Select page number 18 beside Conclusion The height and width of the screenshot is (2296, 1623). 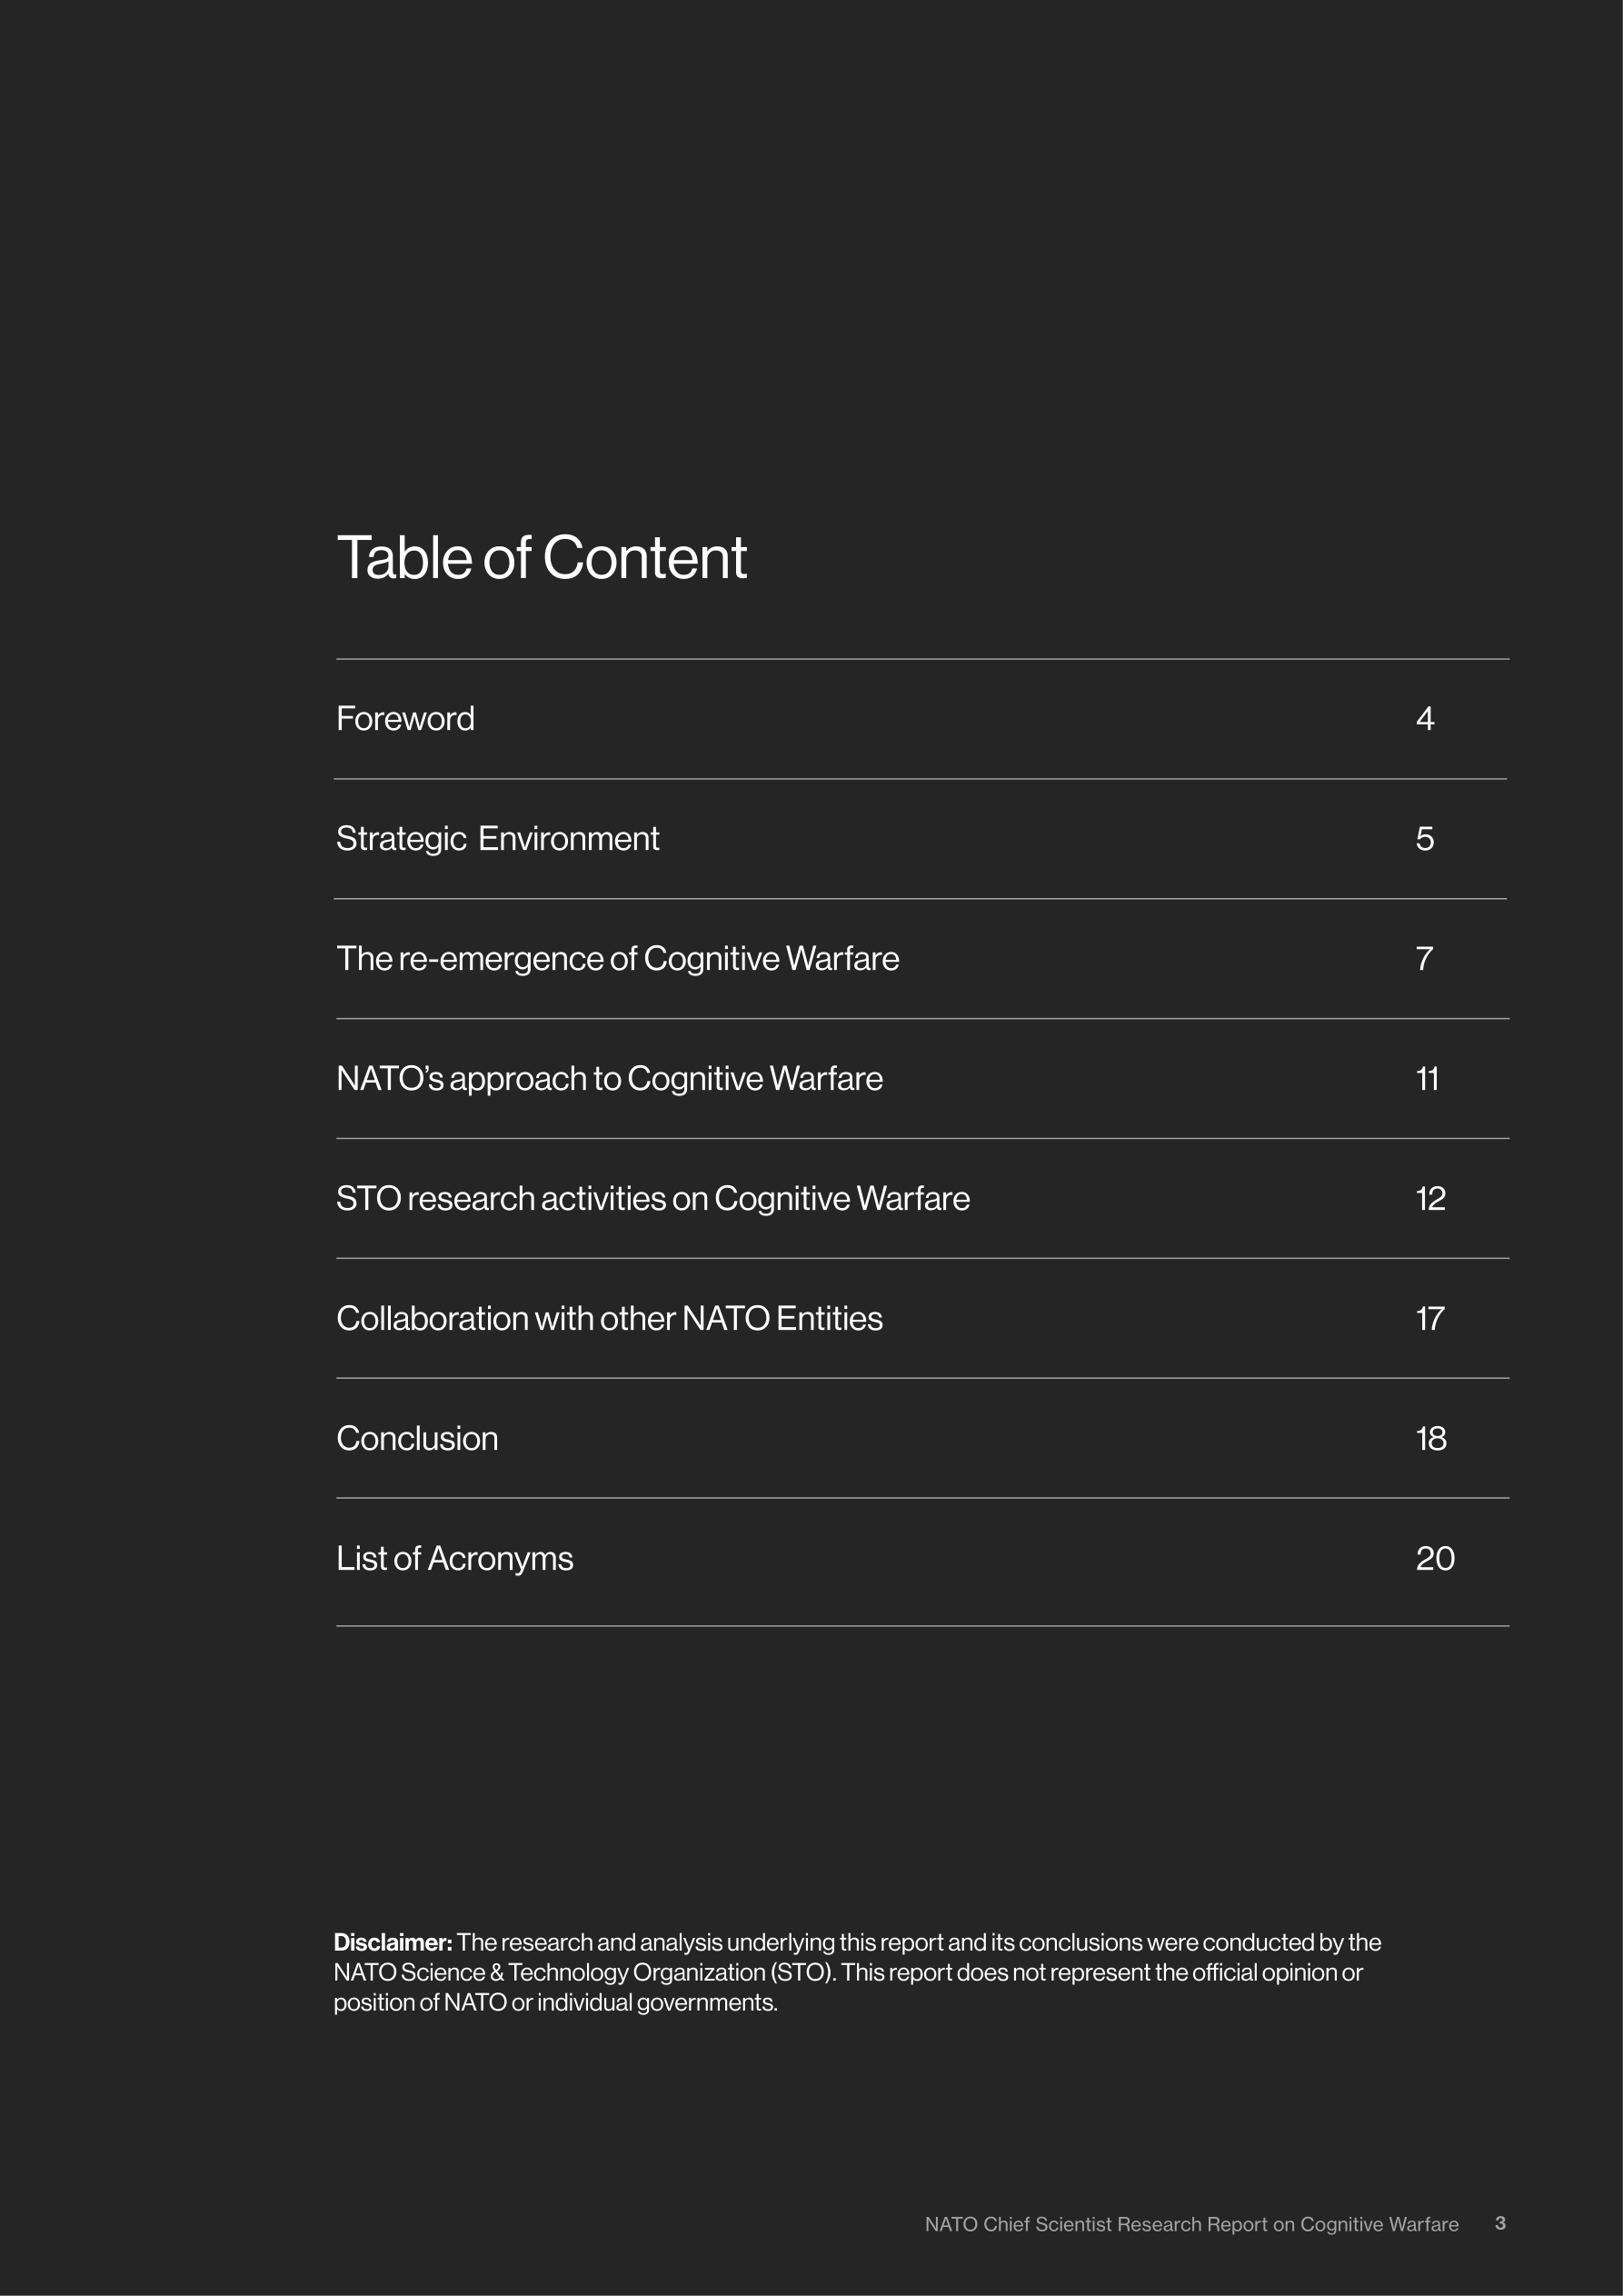click(1431, 1439)
